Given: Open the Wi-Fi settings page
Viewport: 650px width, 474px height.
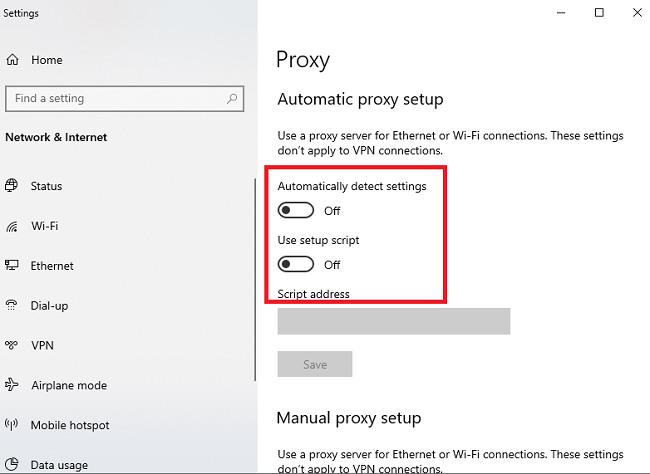Looking at the screenshot, I should pyautogui.click(x=45, y=226).
